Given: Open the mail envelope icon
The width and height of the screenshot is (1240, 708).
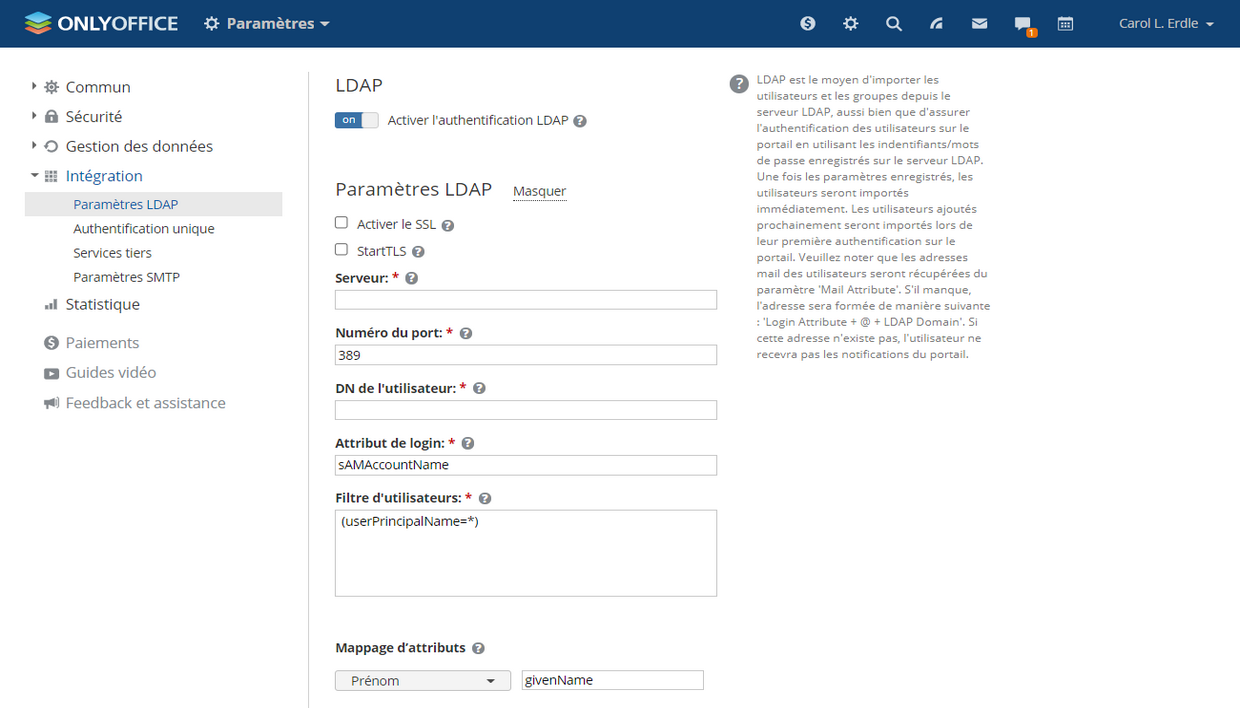Looking at the screenshot, I should pos(980,23).
